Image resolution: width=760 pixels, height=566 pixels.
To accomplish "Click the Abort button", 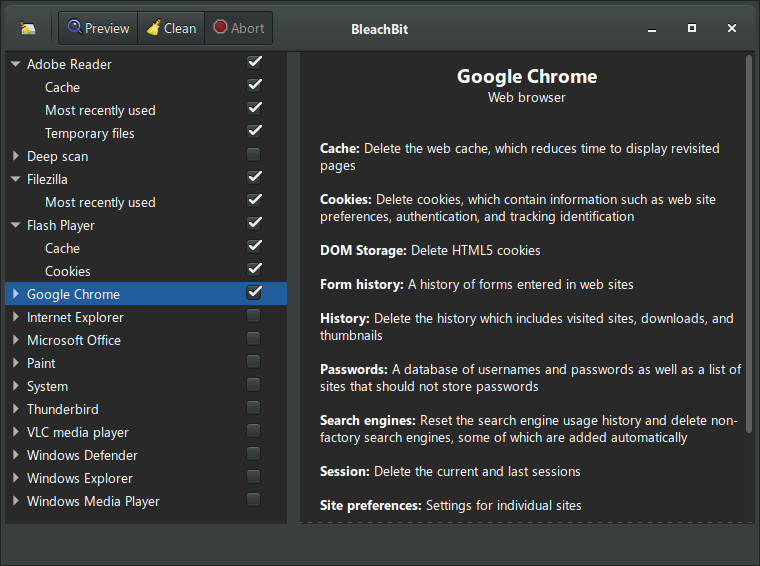I will 238,28.
